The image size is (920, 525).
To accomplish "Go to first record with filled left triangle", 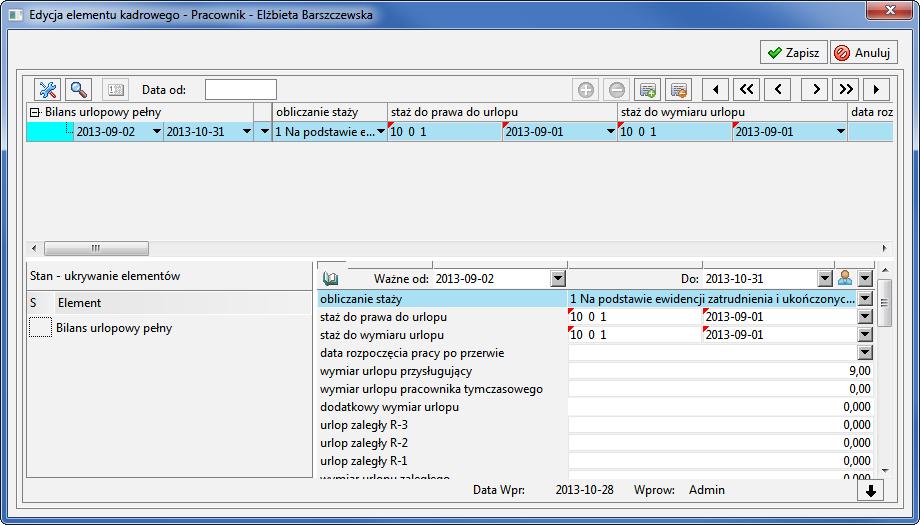I will [716, 90].
